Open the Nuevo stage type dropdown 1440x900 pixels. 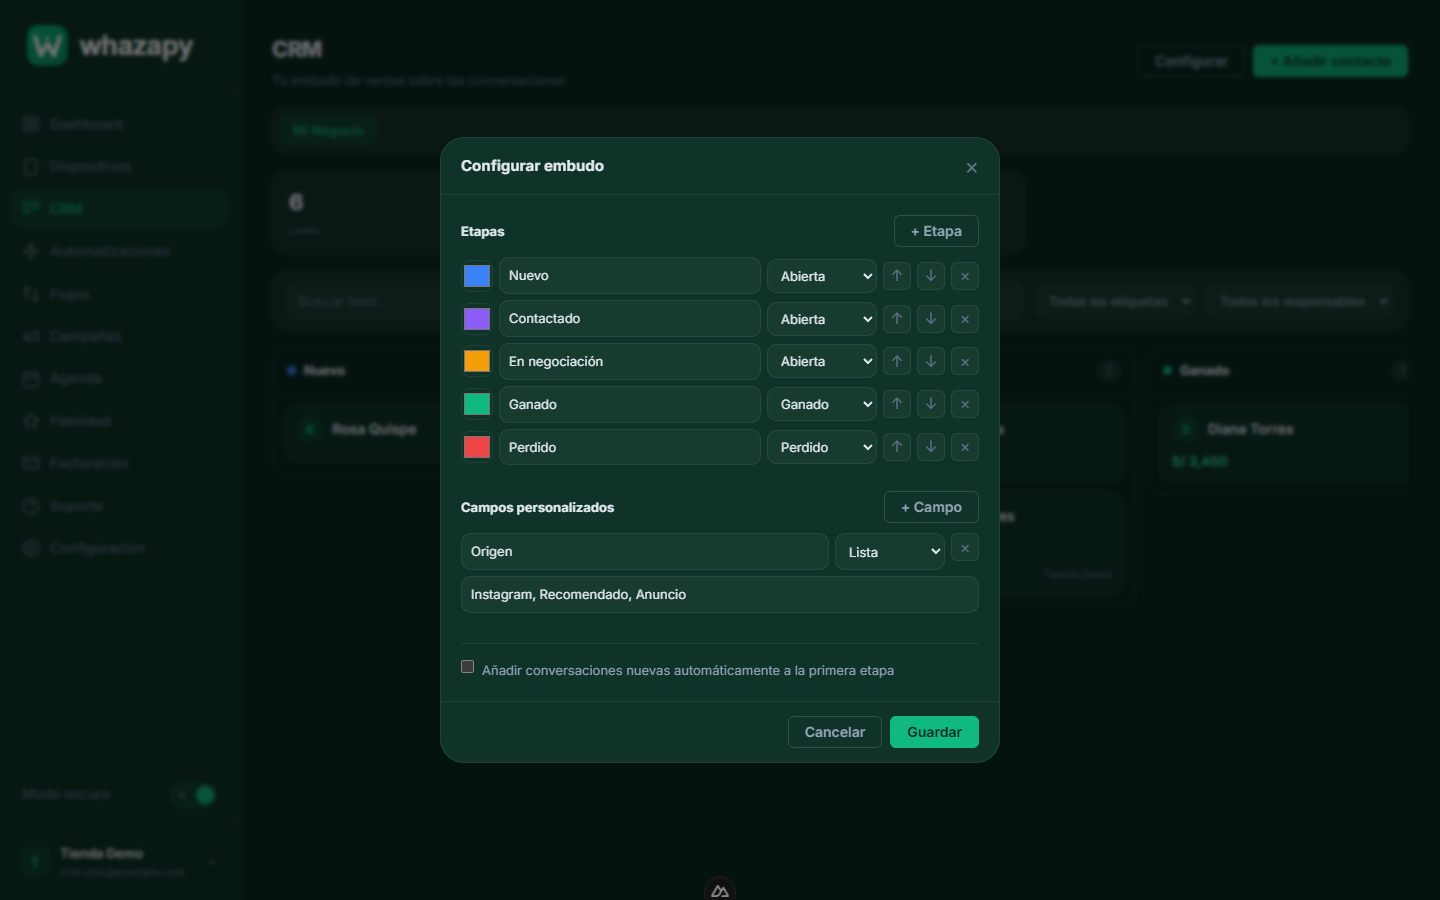click(x=822, y=276)
